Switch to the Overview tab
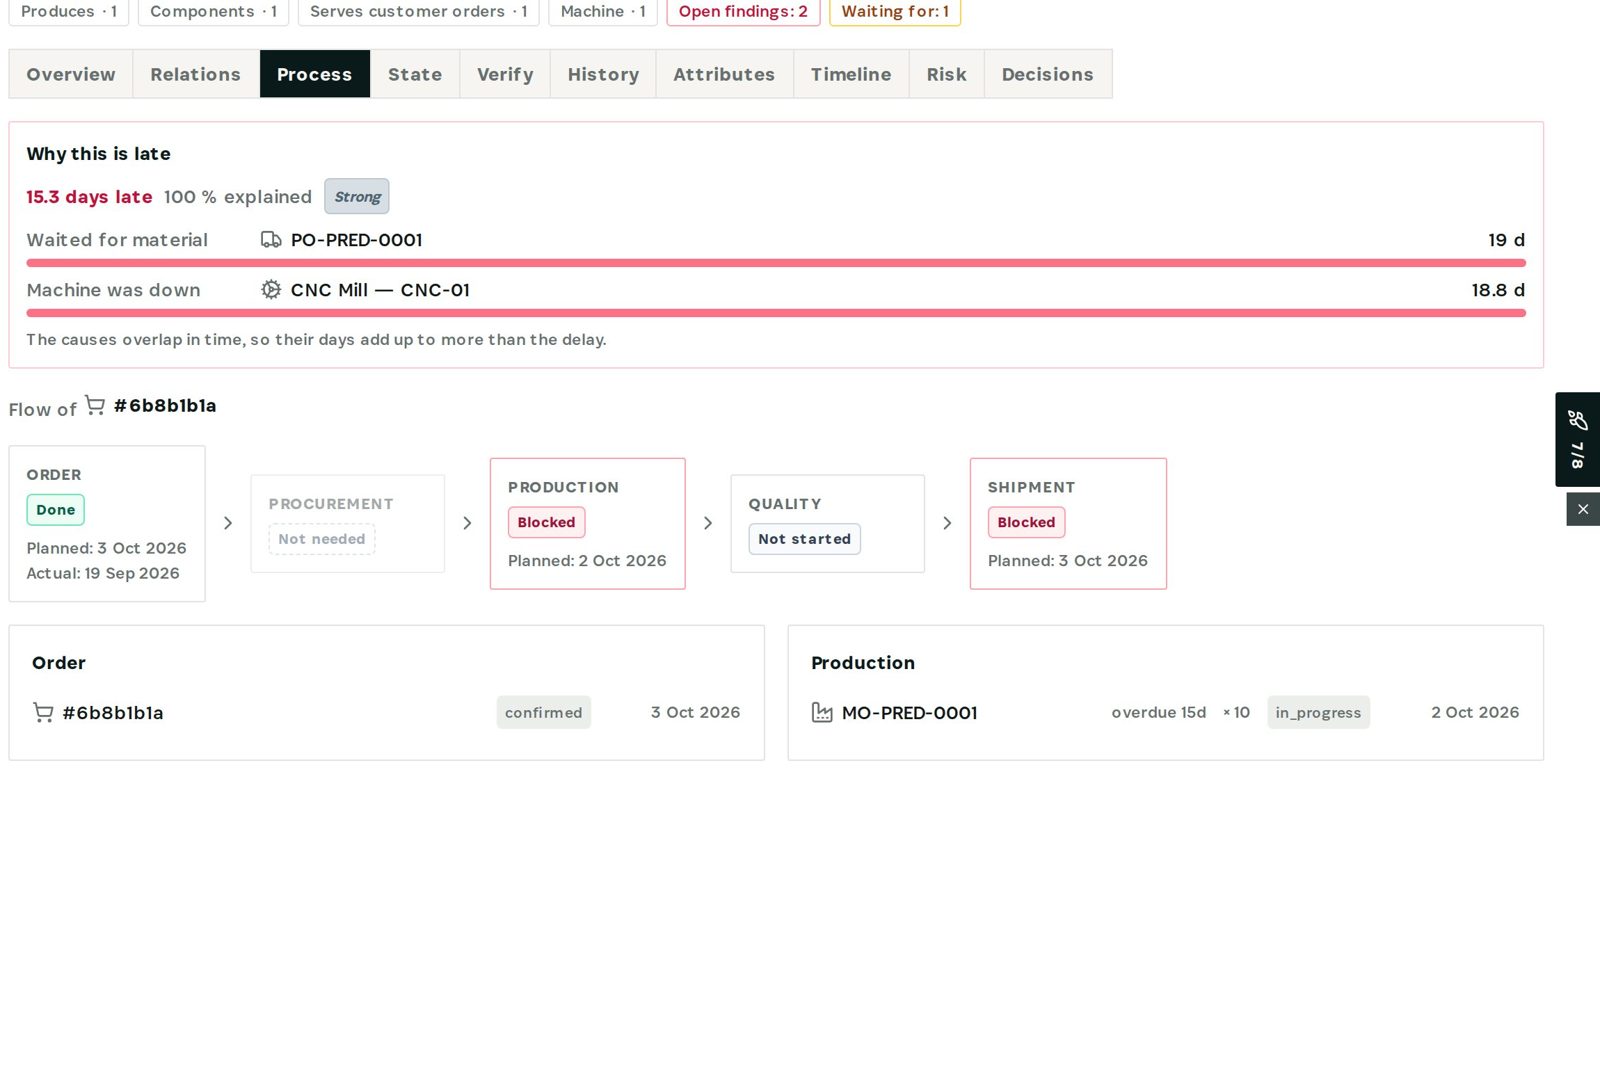The image size is (1600, 1085). coord(71,74)
